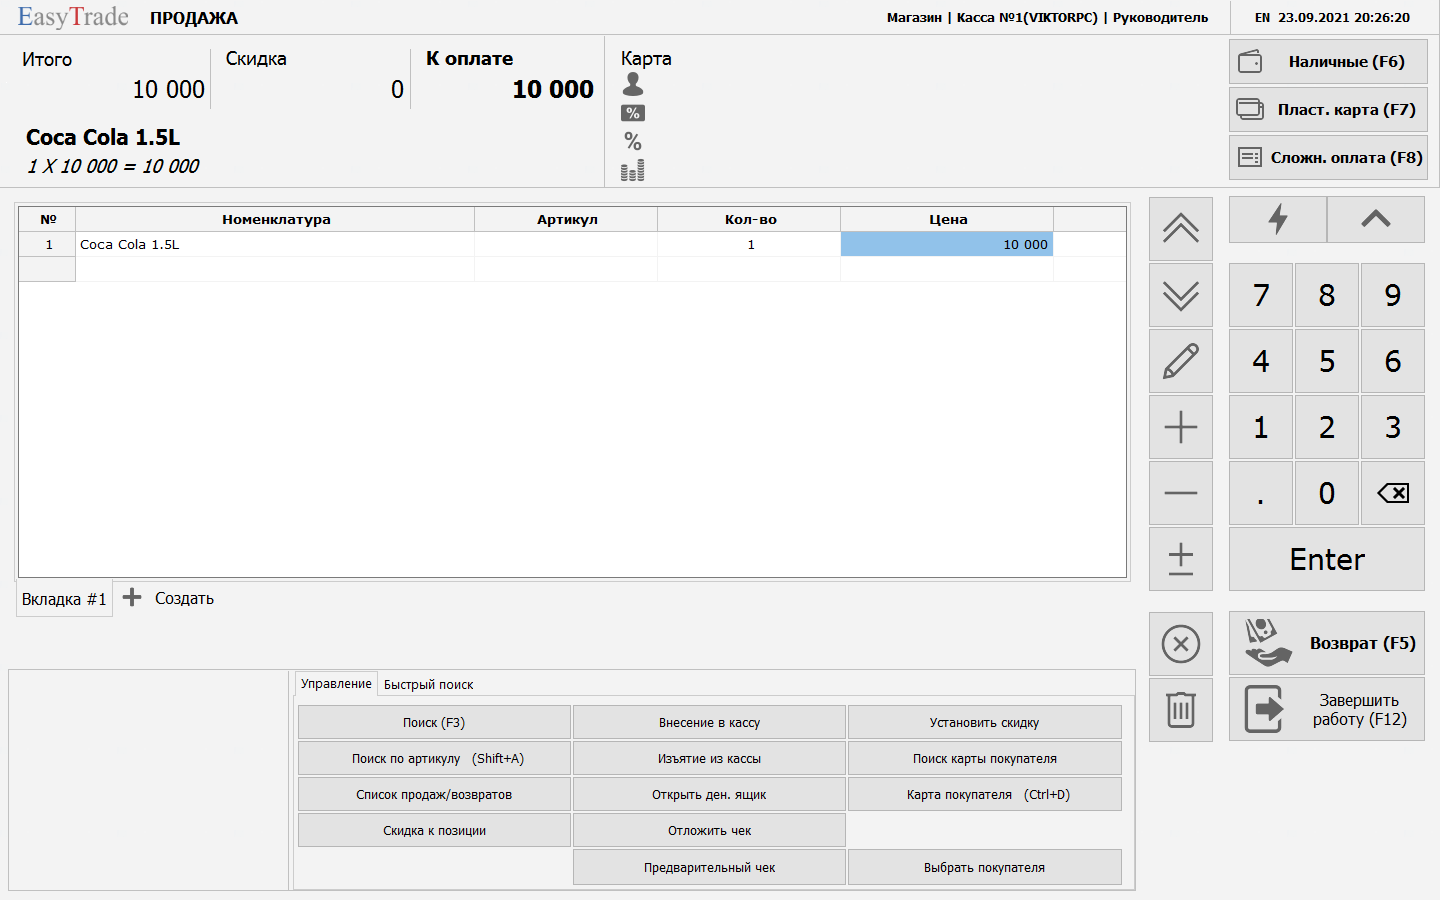Click the quantity cell showing 1
This screenshot has width=1440, height=900.
pyautogui.click(x=750, y=244)
